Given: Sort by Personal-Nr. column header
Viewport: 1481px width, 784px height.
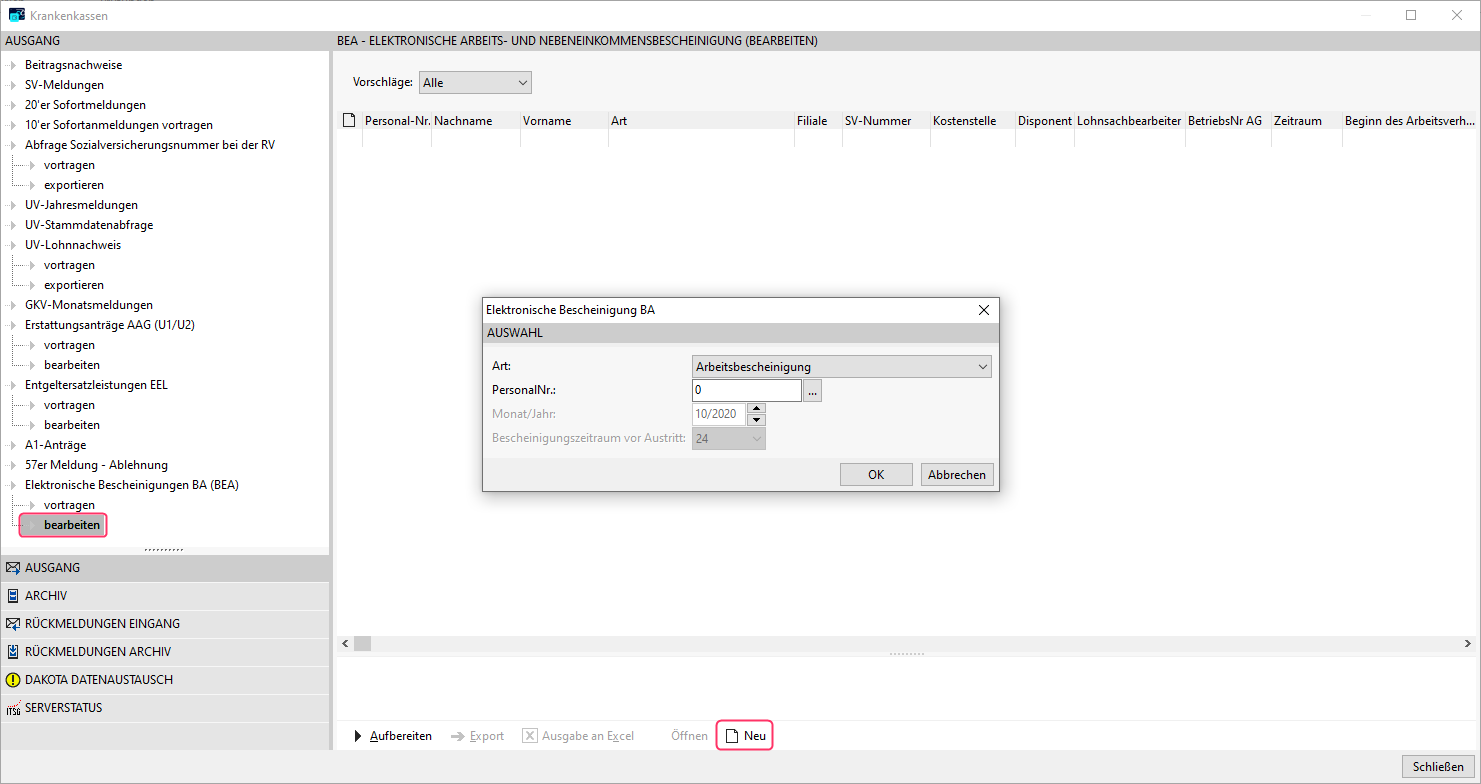Looking at the screenshot, I should [397, 121].
